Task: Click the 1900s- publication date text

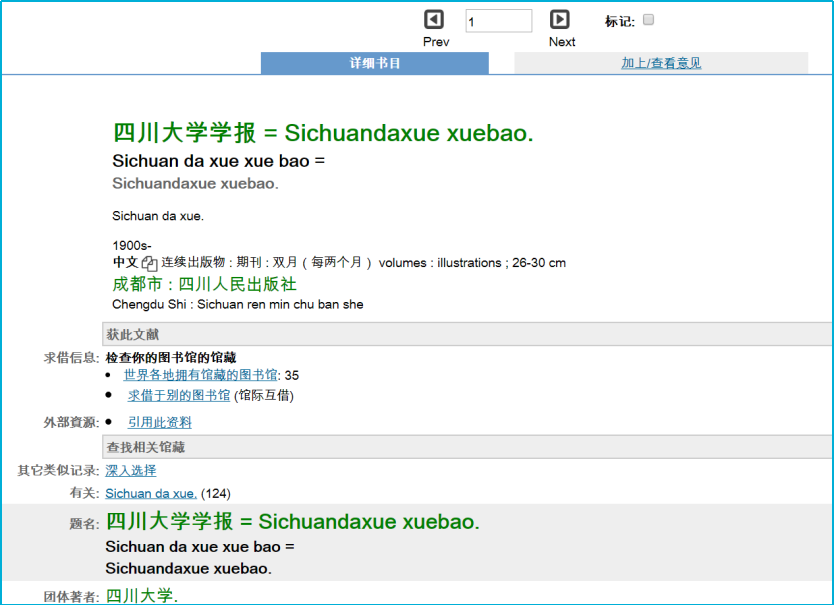Action: pyautogui.click(x=132, y=245)
